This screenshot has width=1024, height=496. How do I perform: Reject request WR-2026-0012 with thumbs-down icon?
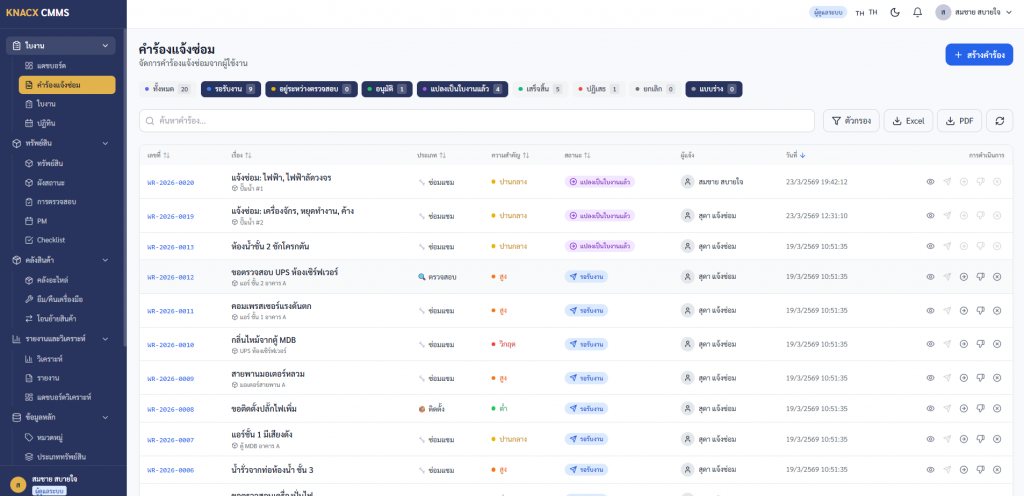pos(980,277)
